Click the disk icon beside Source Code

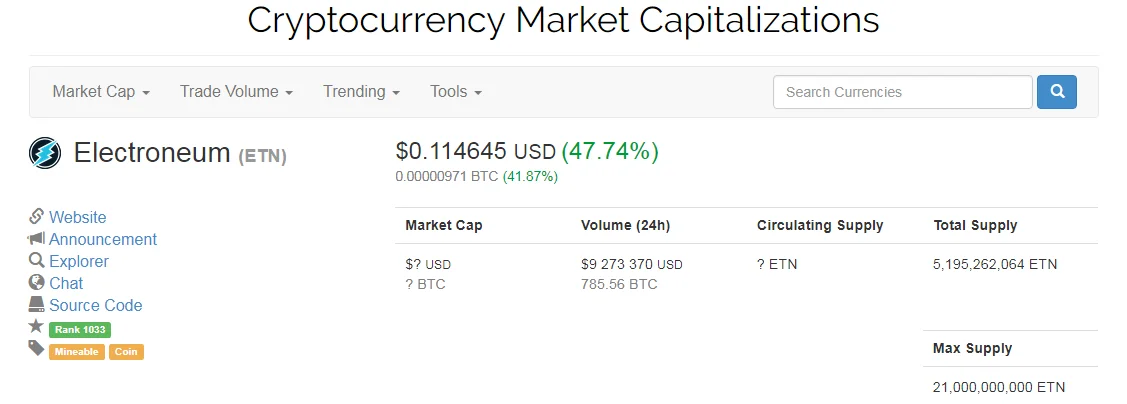37,304
